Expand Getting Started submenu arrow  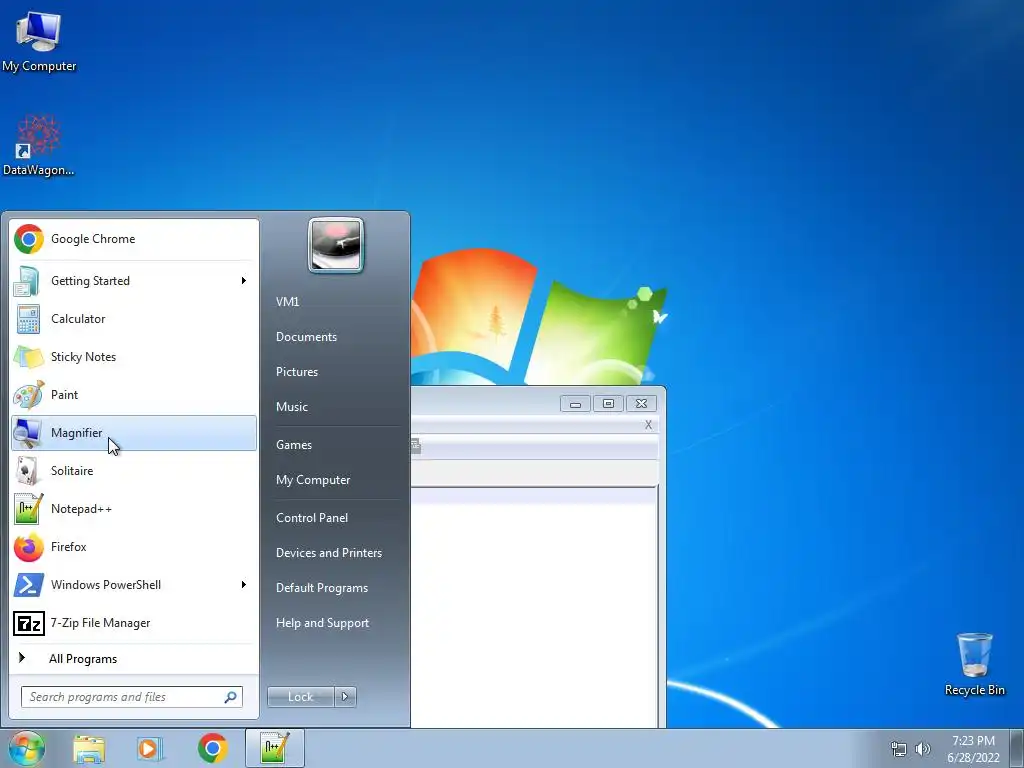tap(244, 281)
